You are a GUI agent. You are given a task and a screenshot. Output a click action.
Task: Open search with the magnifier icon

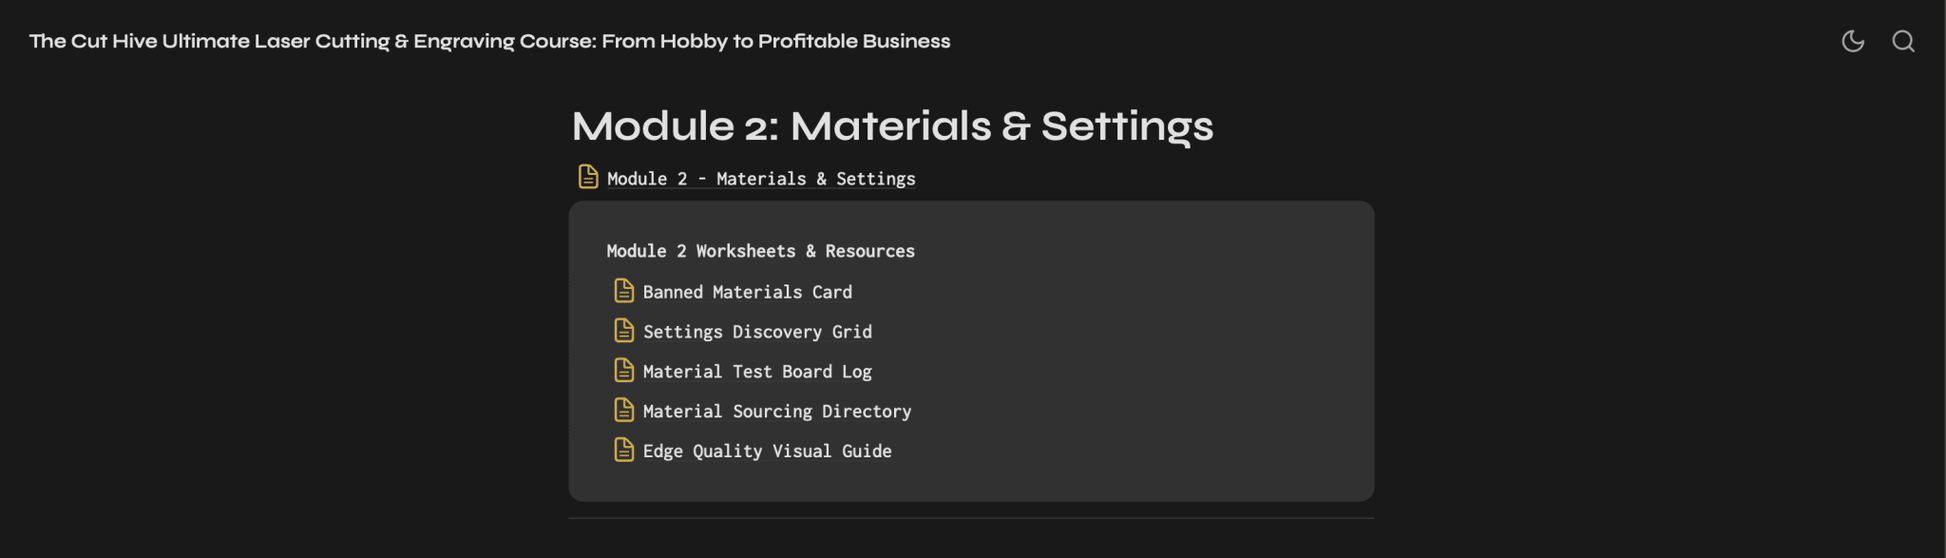point(1902,41)
